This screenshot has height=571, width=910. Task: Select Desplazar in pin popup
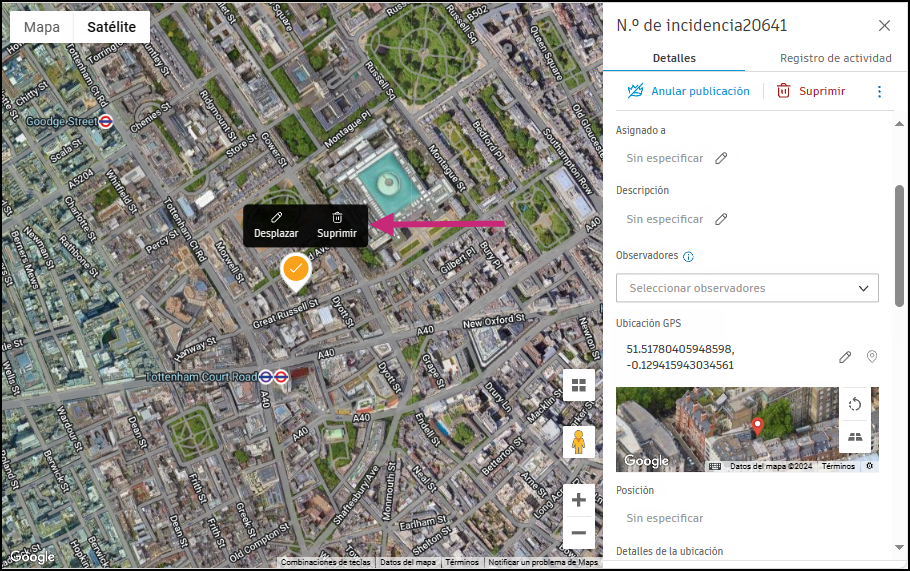point(276,226)
